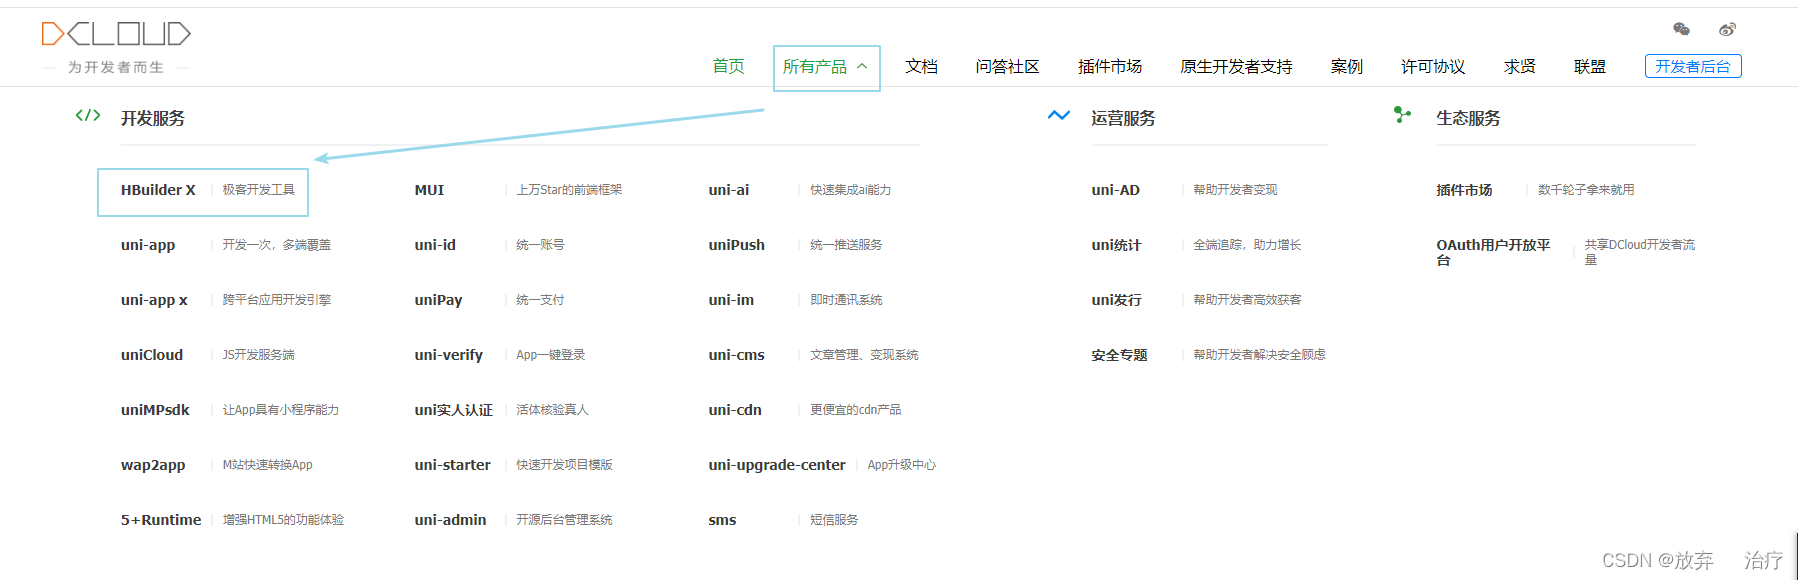Open the uni-id product link
The width and height of the screenshot is (1798, 580).
pyautogui.click(x=435, y=245)
